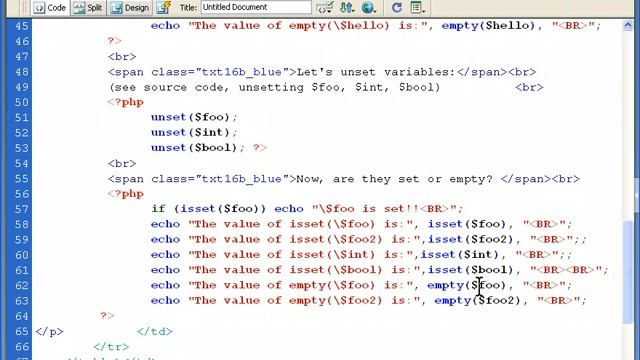Switch to Design view
Screen dimensions: 640x360
click(x=130, y=7)
